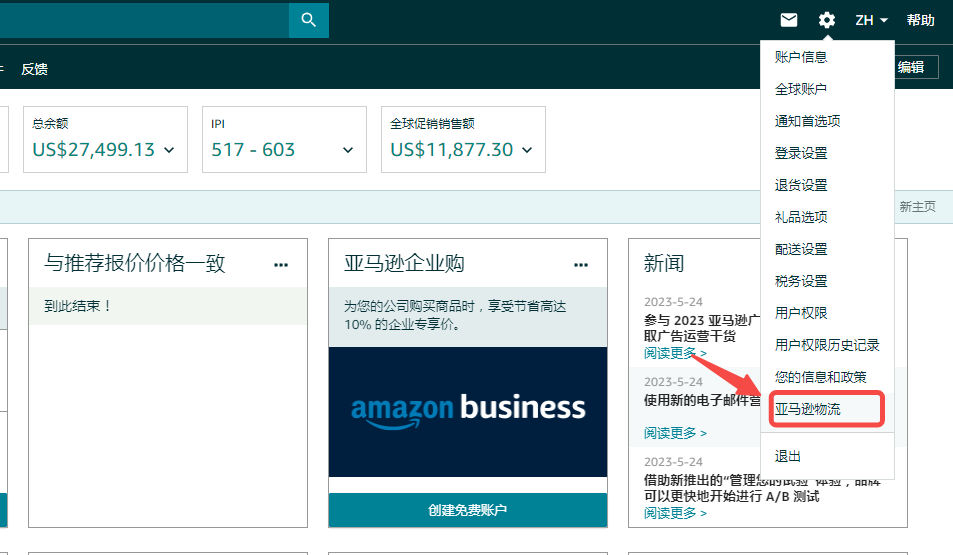Select 退出 to sign out
Image resolution: width=953 pixels, height=555 pixels.
tap(788, 457)
